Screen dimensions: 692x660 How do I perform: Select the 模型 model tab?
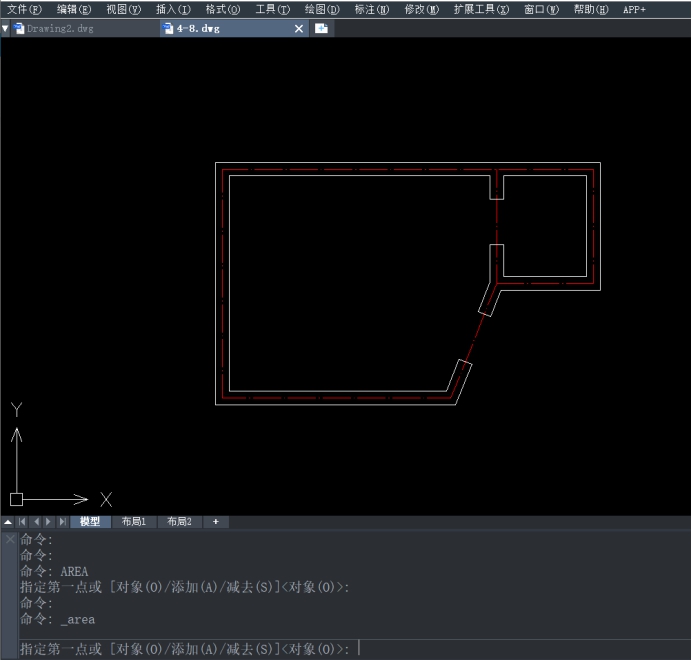[90, 522]
